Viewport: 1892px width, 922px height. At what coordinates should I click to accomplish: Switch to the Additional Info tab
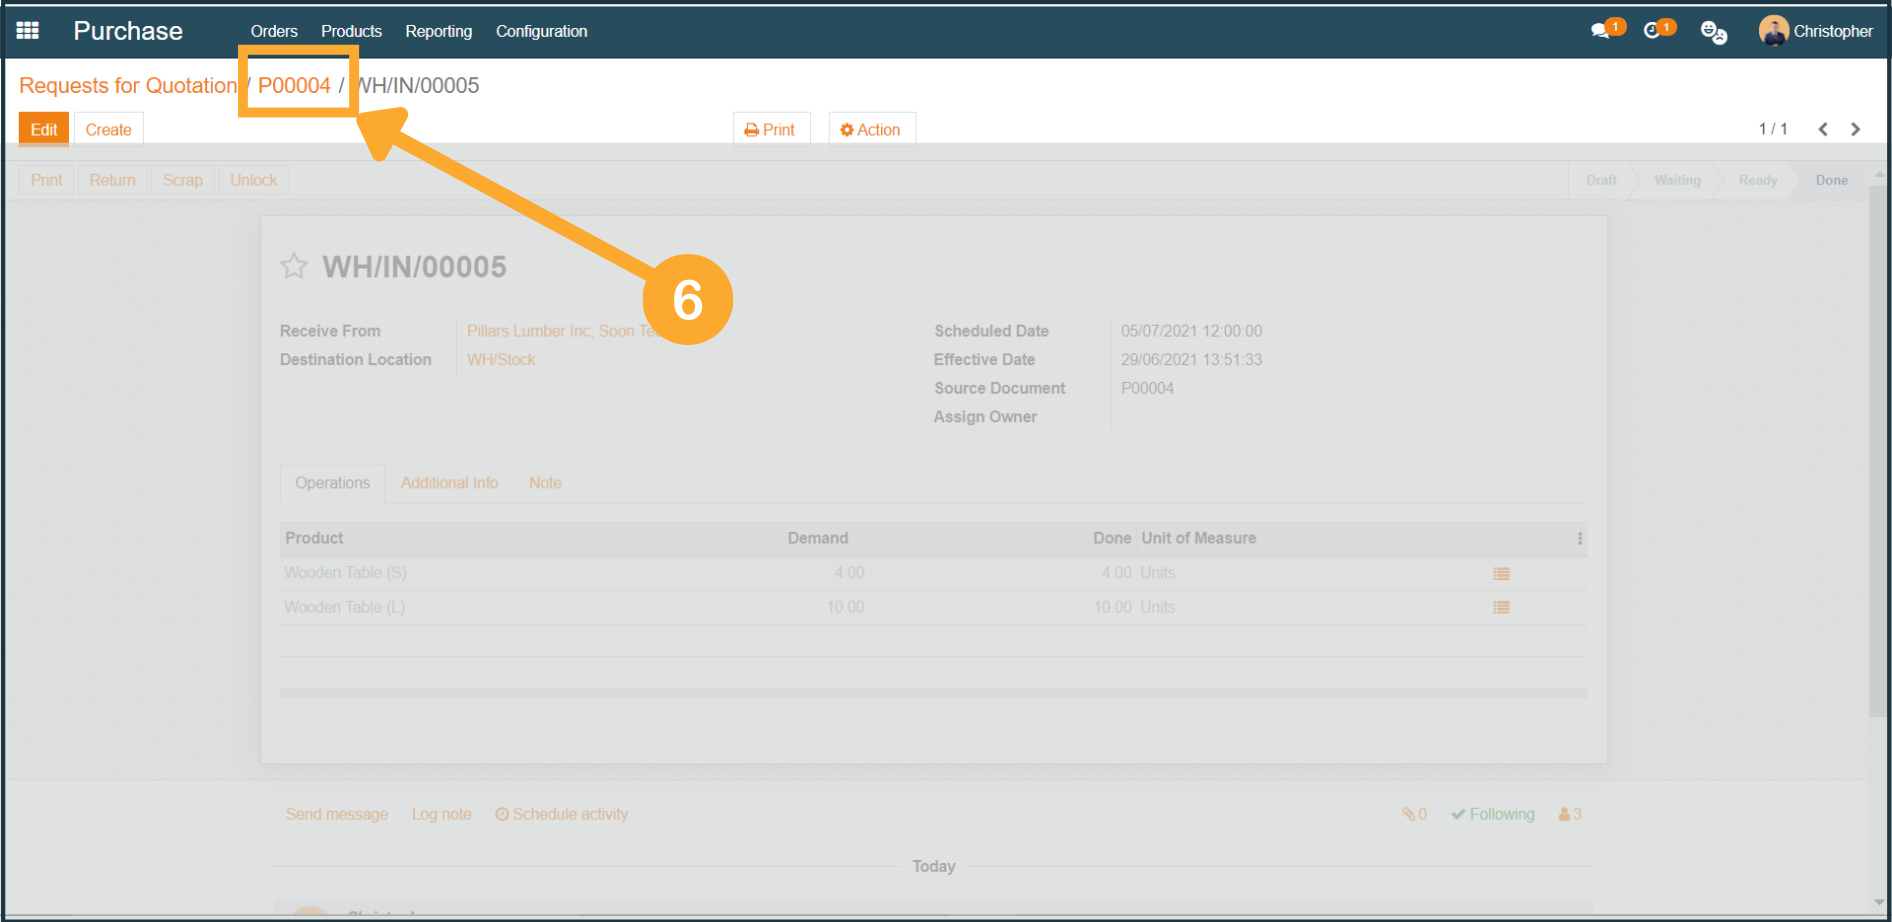(x=449, y=483)
